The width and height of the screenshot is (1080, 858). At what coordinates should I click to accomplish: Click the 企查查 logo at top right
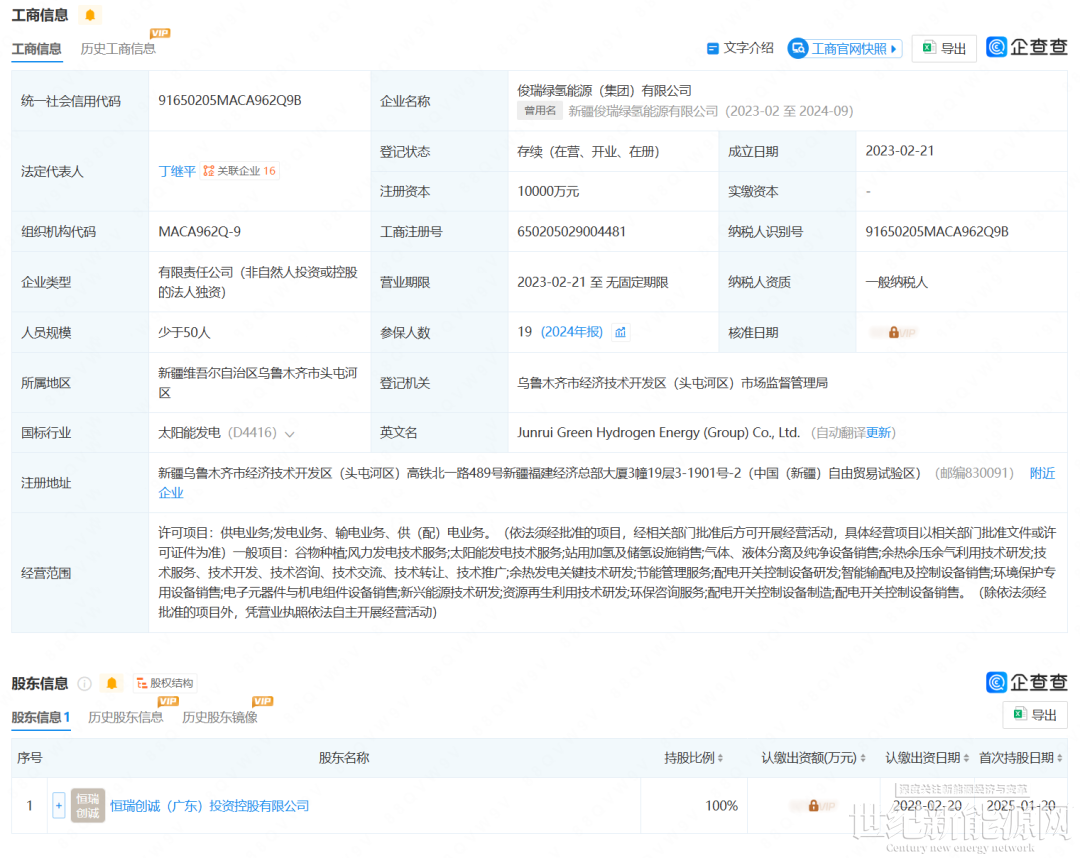point(1027,47)
